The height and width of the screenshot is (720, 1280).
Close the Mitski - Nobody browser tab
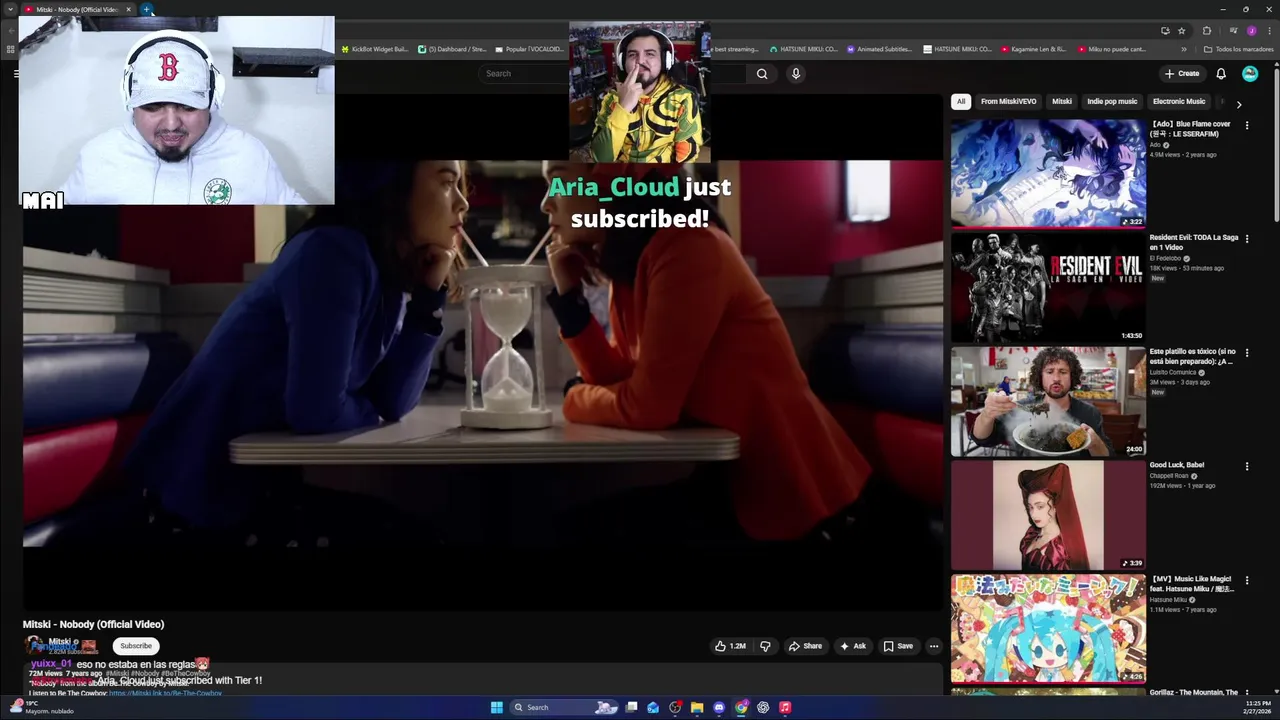pos(128,9)
